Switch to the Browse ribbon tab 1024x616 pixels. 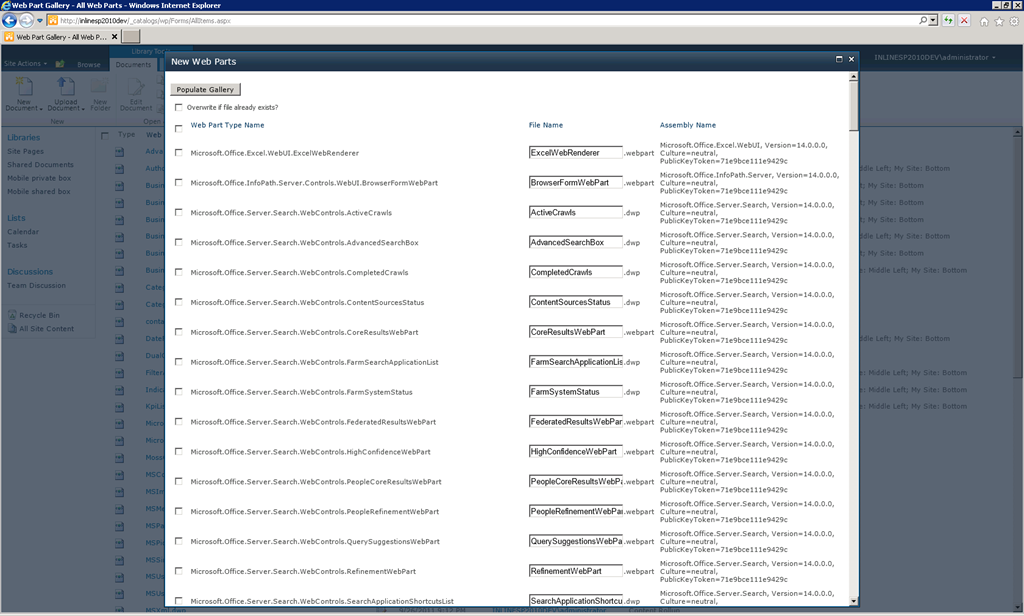(89, 65)
